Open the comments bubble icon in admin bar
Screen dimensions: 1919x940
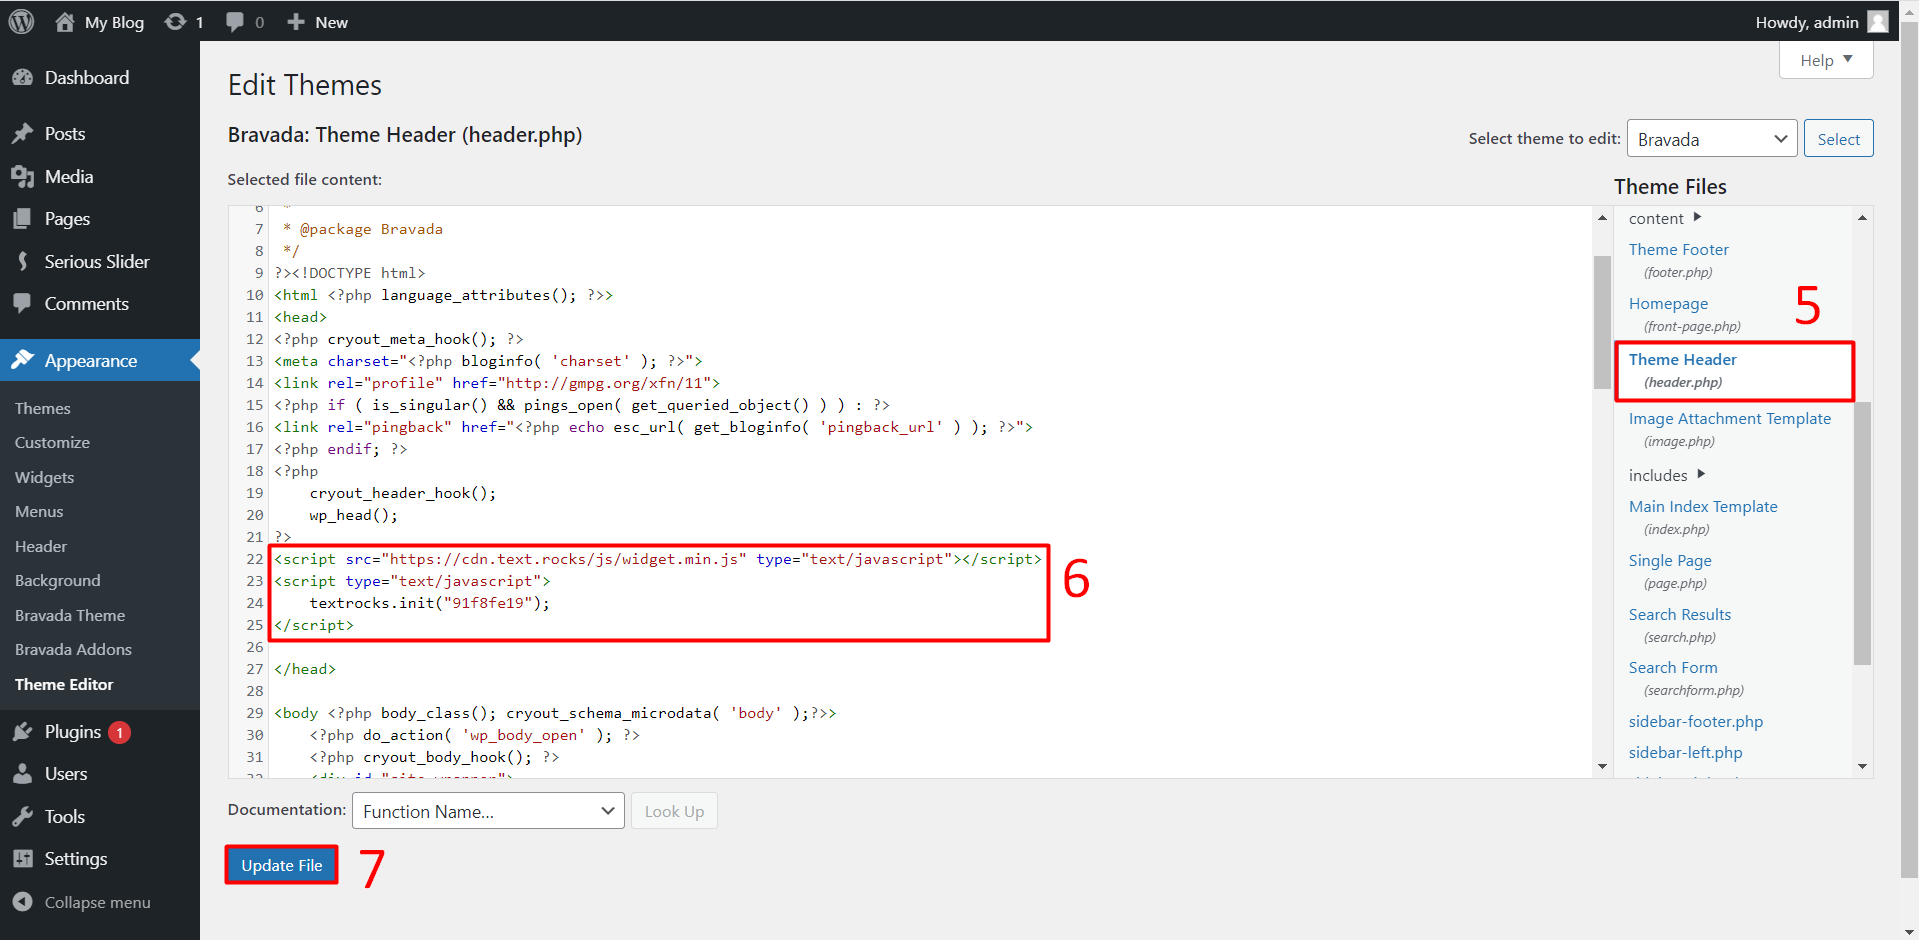click(235, 22)
